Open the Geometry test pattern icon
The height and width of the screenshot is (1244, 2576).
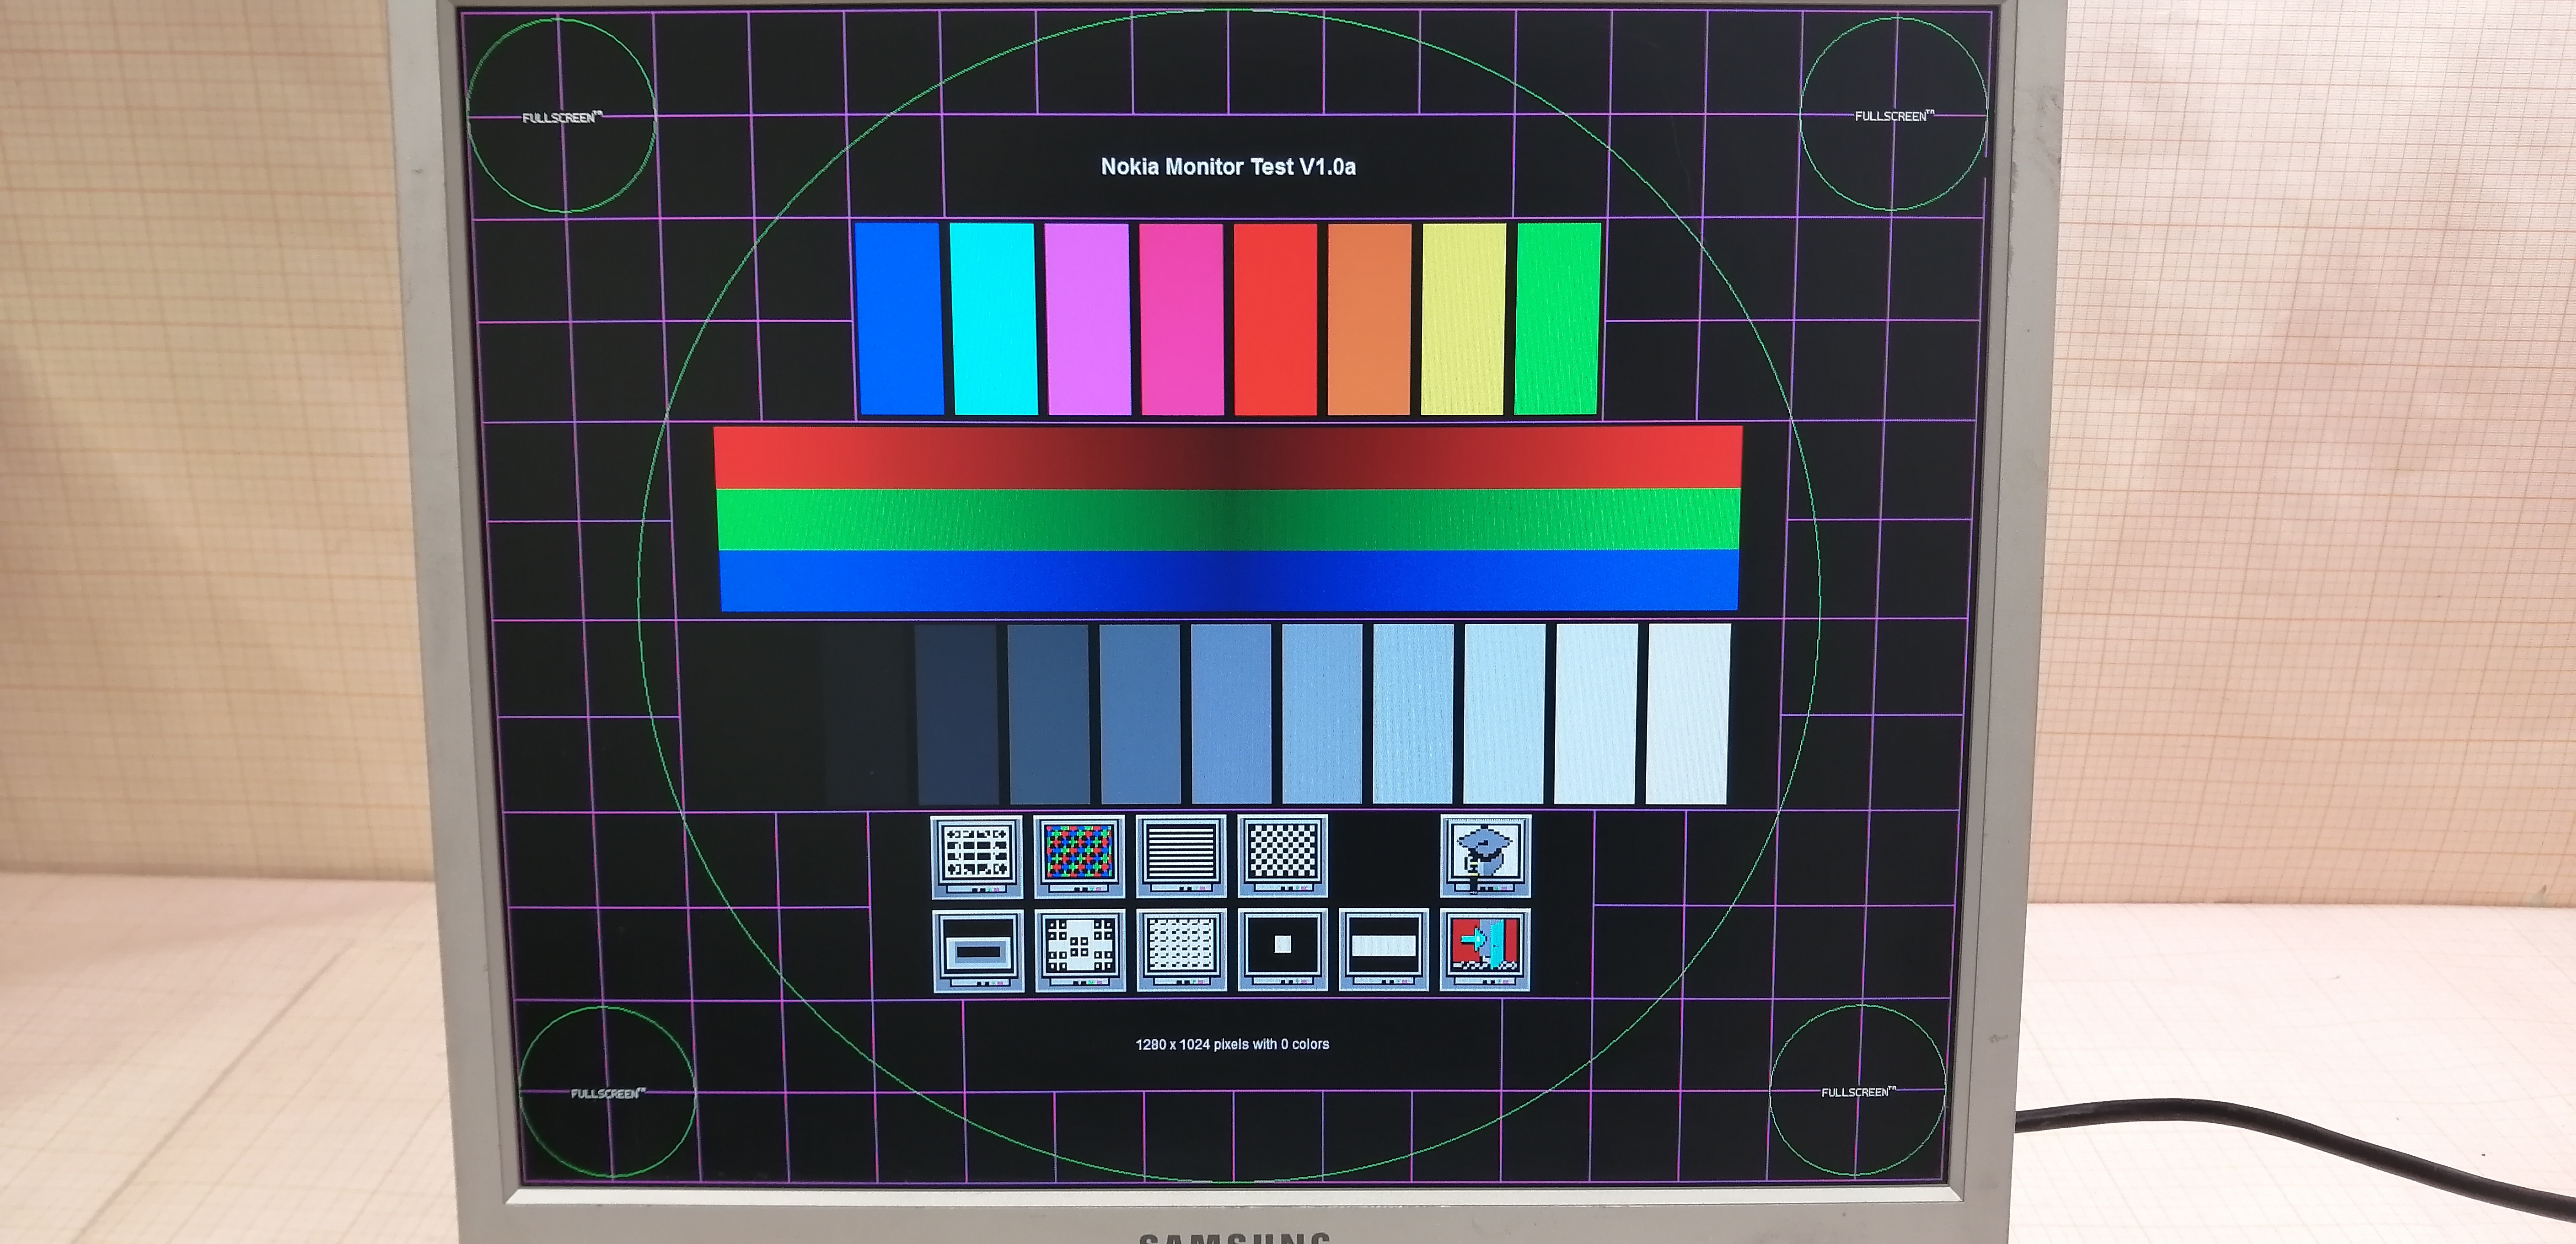[977, 856]
